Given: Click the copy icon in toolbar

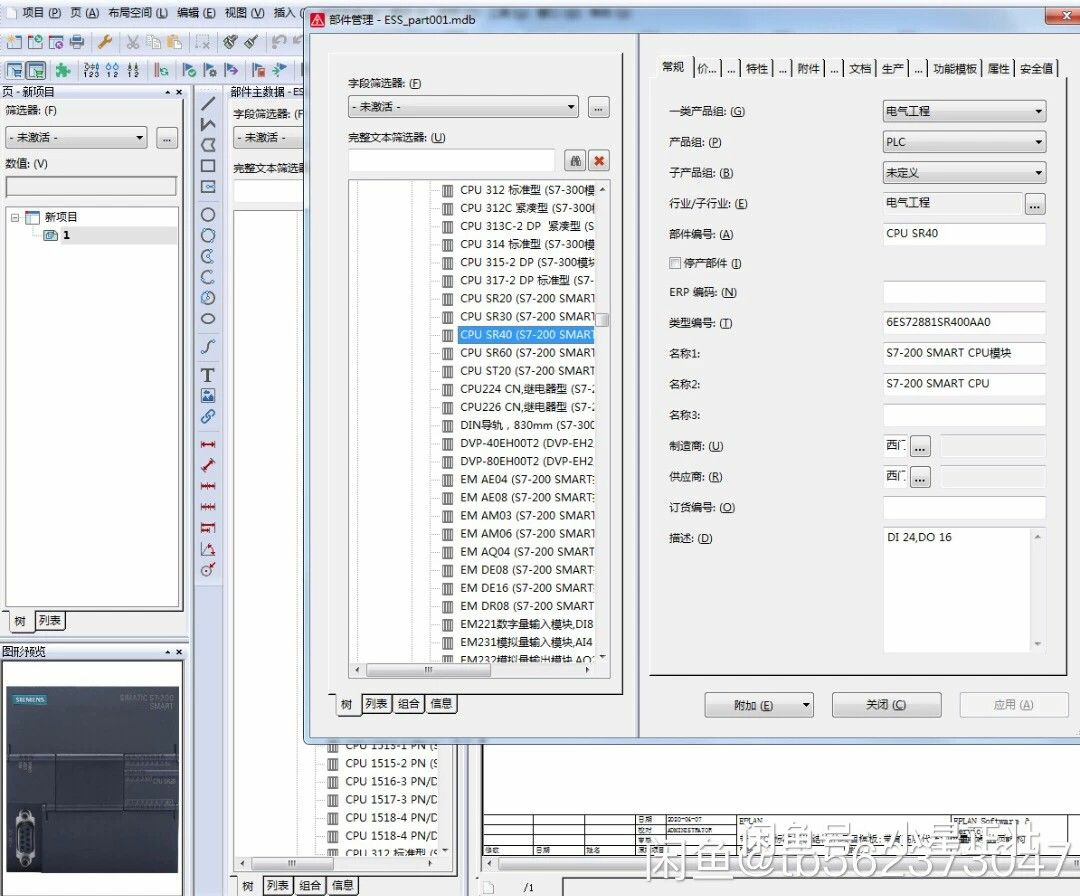Looking at the screenshot, I should click(154, 43).
